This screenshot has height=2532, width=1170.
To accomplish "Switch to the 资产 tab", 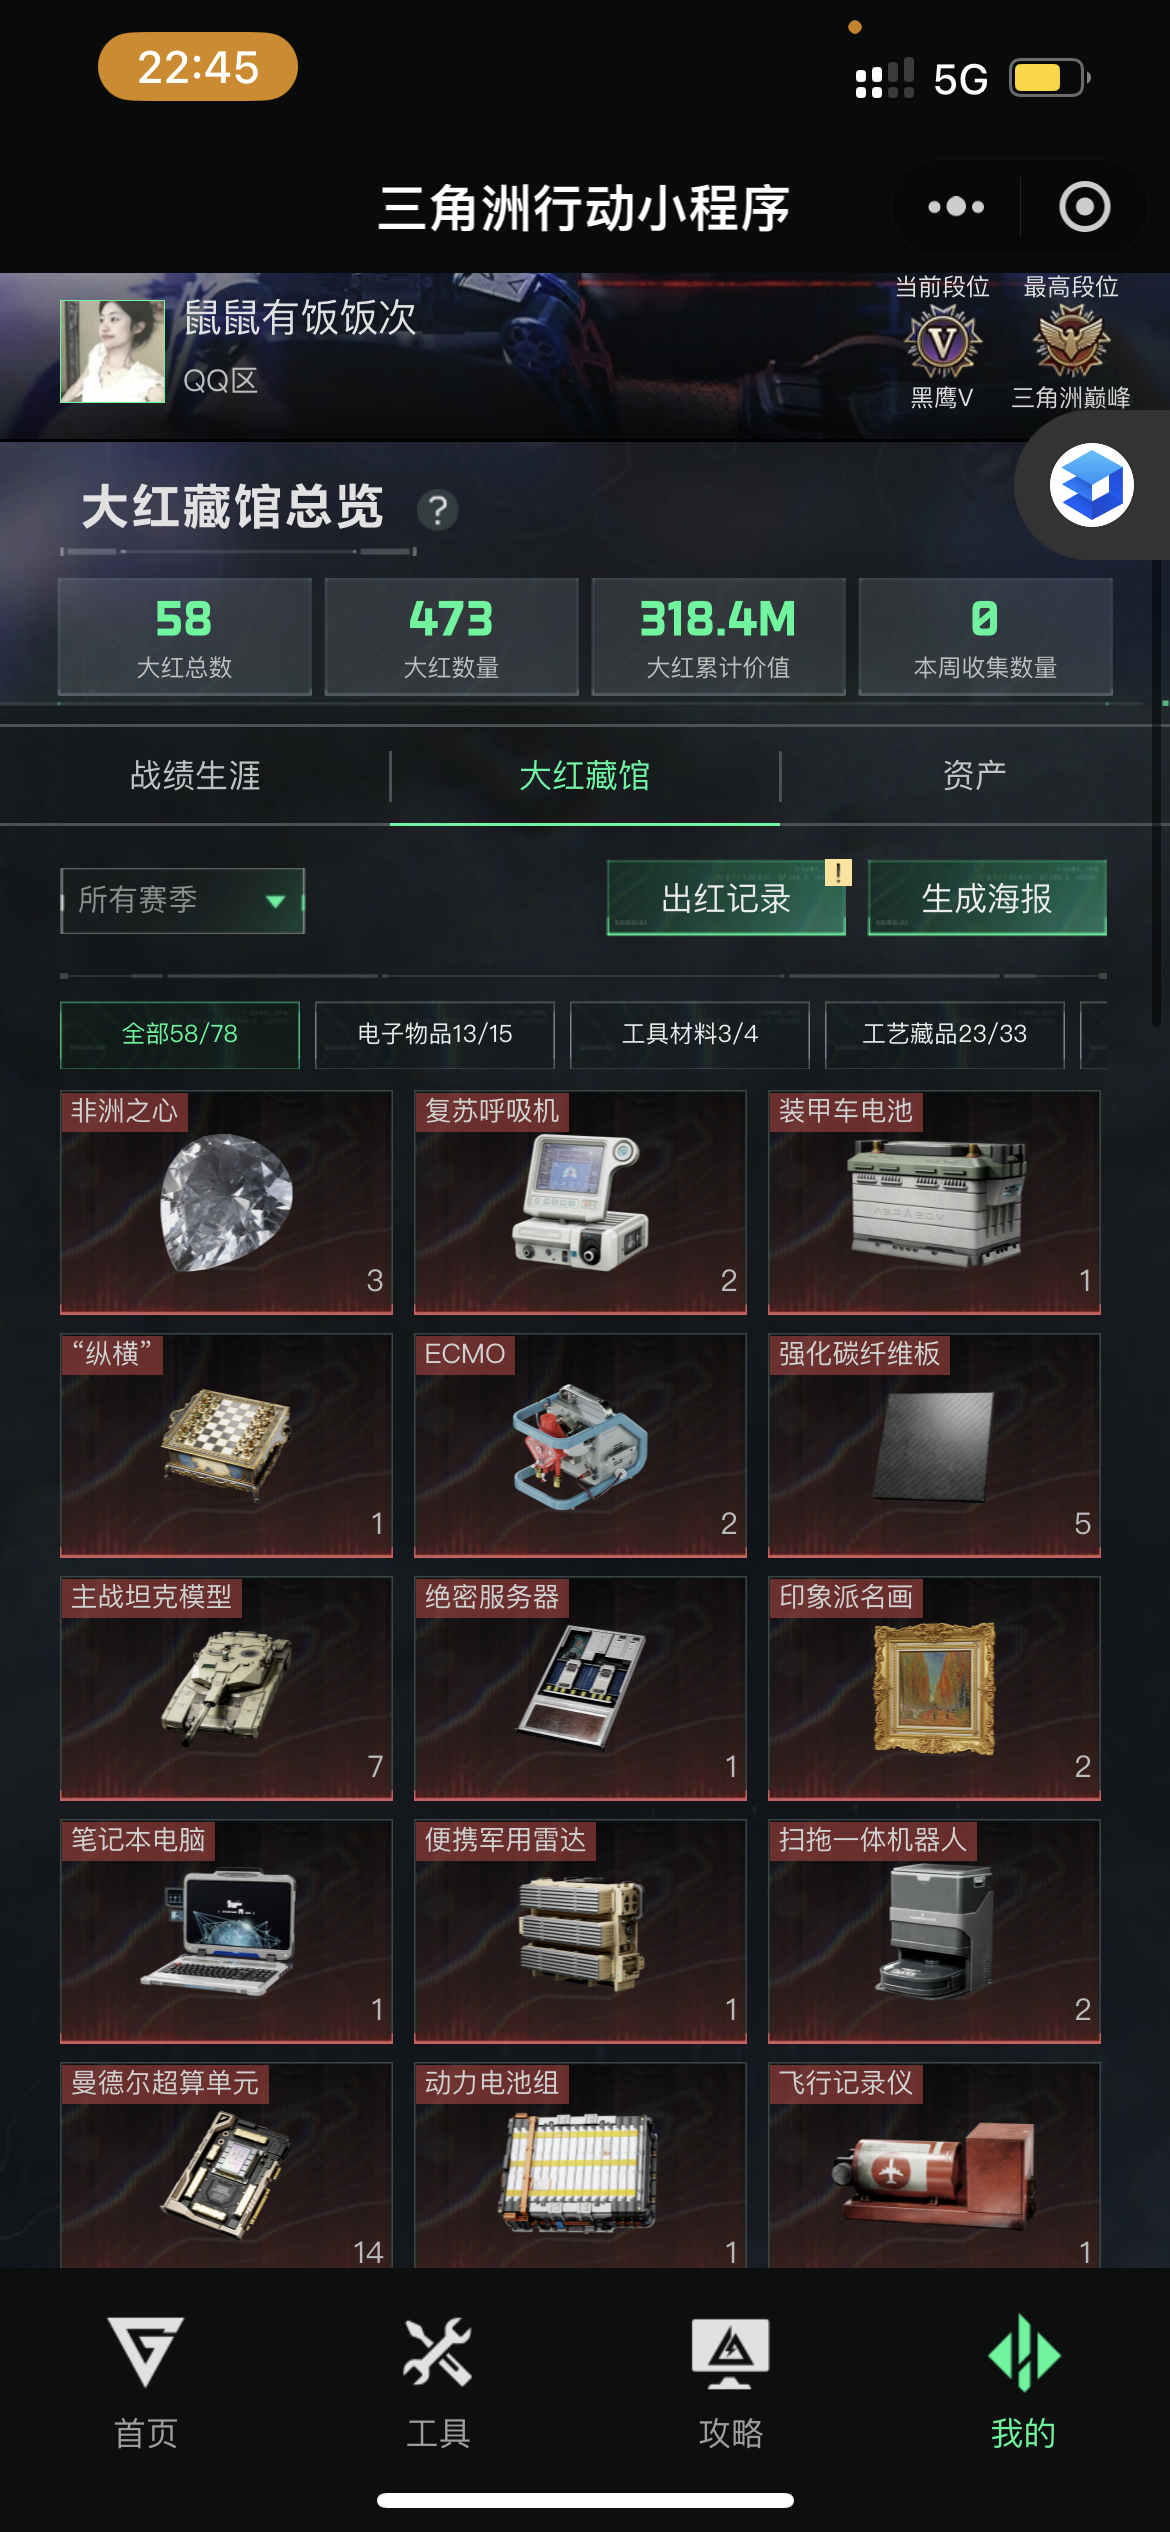I will pyautogui.click(x=975, y=775).
